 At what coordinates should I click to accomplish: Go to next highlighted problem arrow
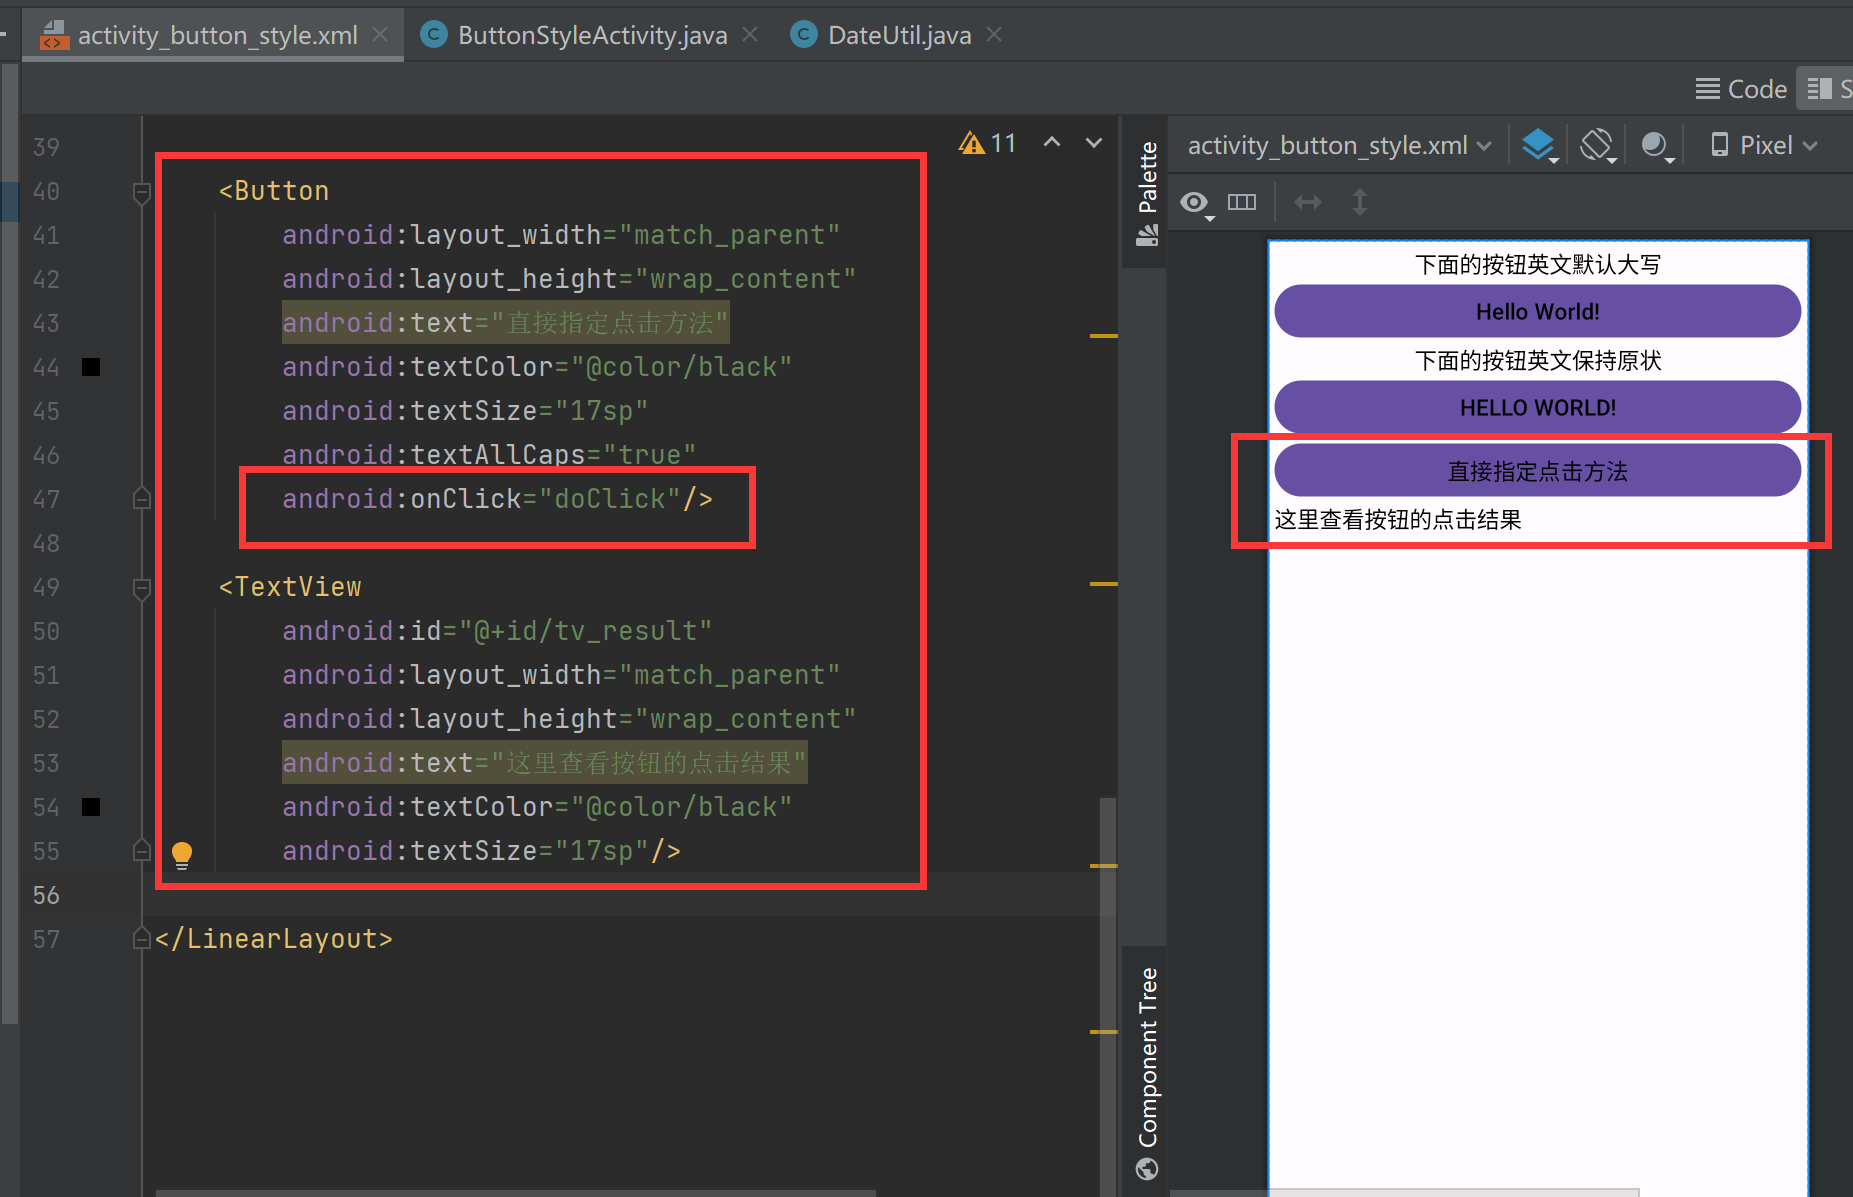coord(1094,143)
